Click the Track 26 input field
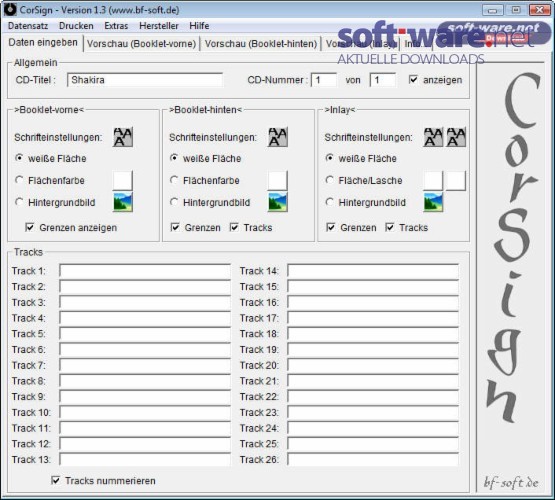 pos(373,460)
